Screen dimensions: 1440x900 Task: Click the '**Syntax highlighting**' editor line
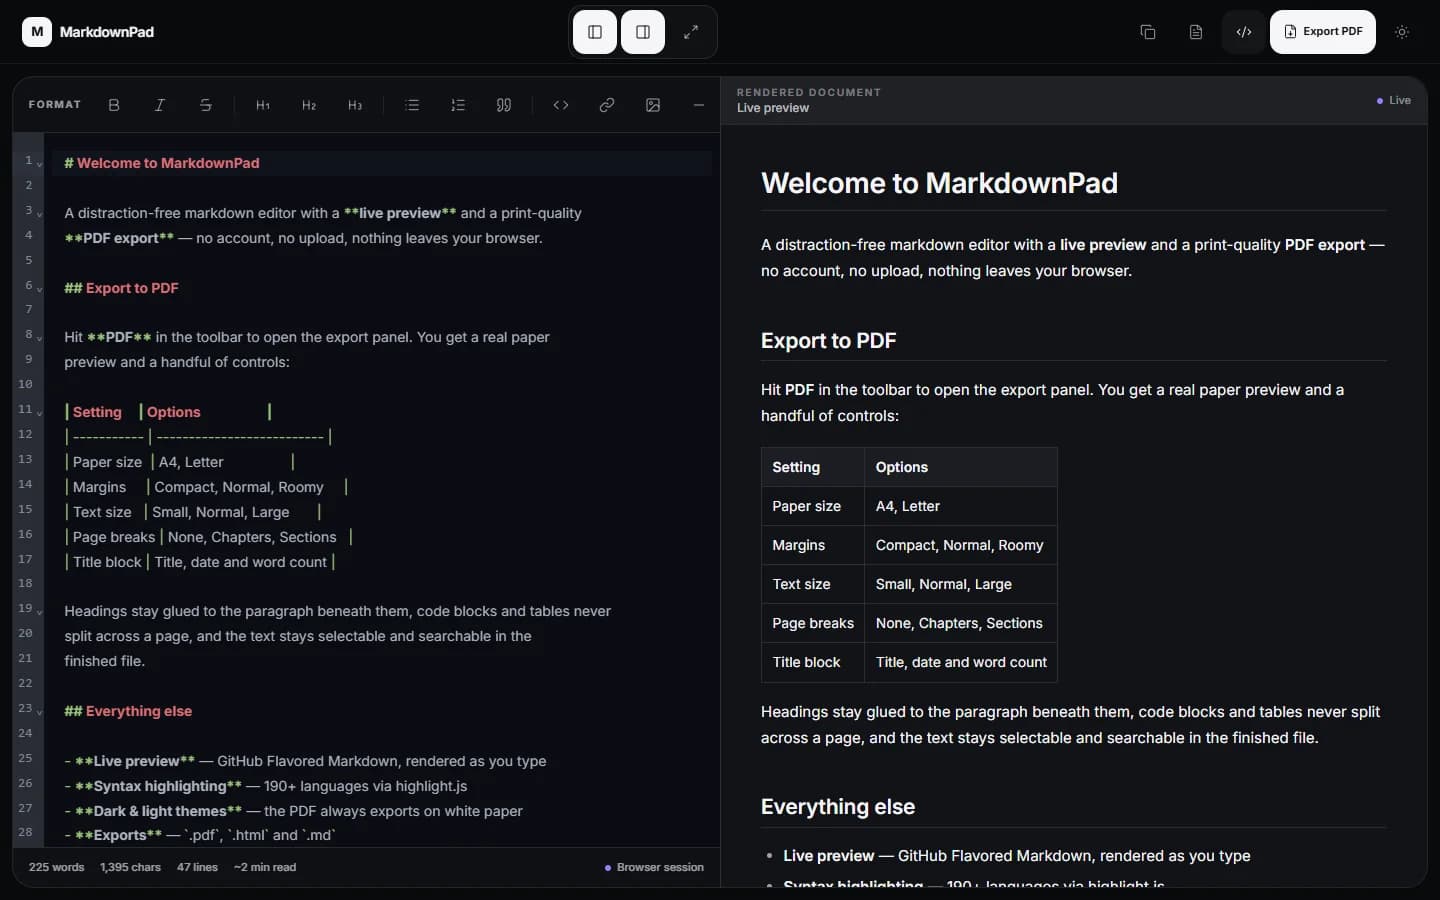[x=382, y=786]
